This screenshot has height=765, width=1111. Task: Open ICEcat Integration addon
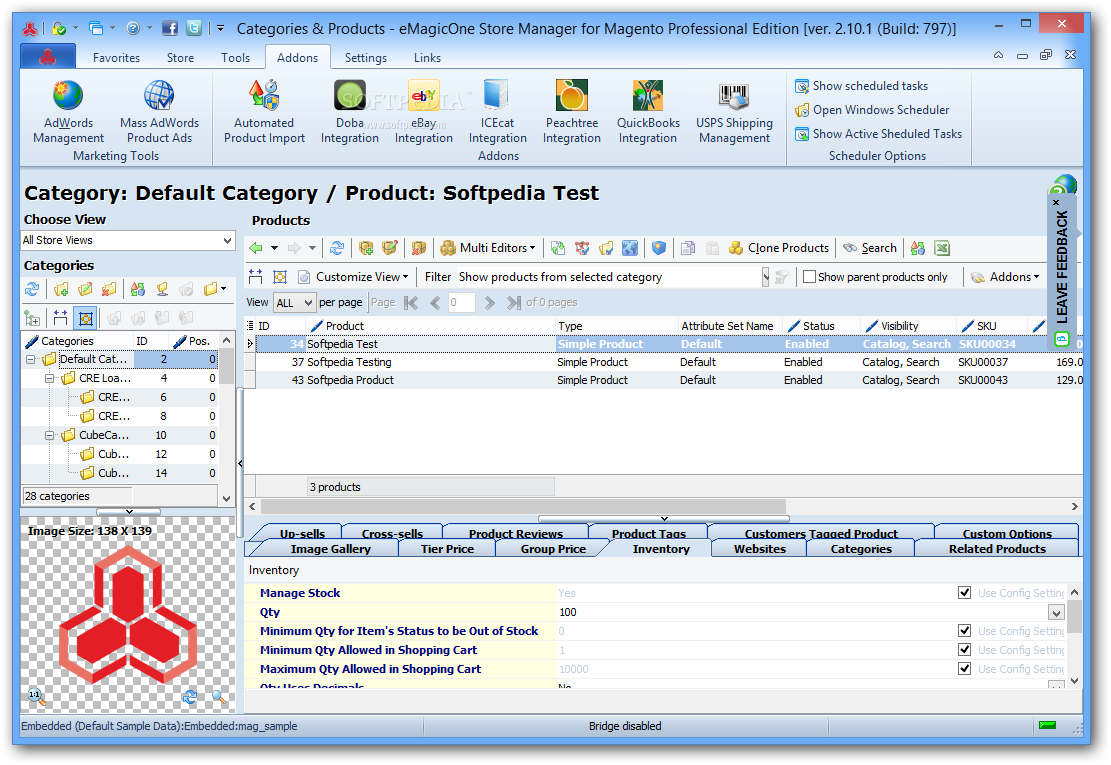[497, 112]
